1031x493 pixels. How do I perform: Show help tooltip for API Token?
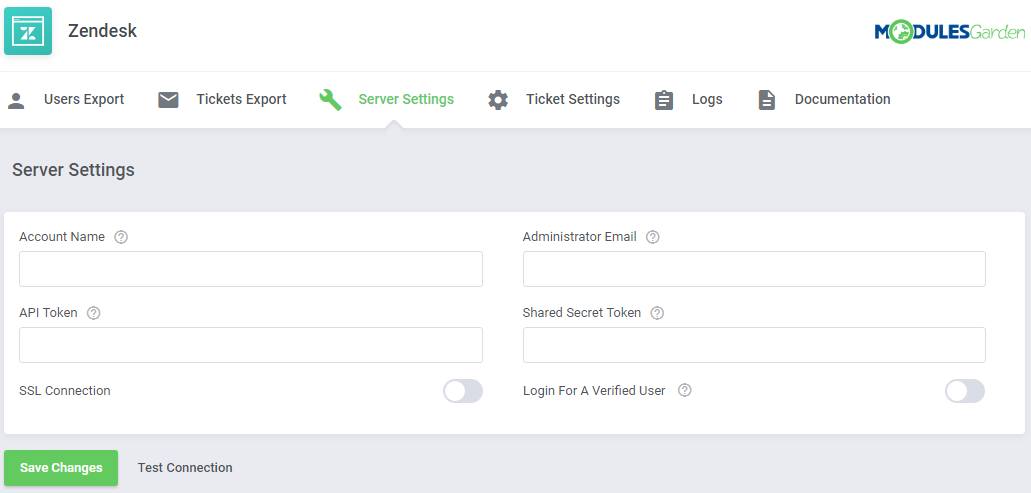click(x=93, y=314)
